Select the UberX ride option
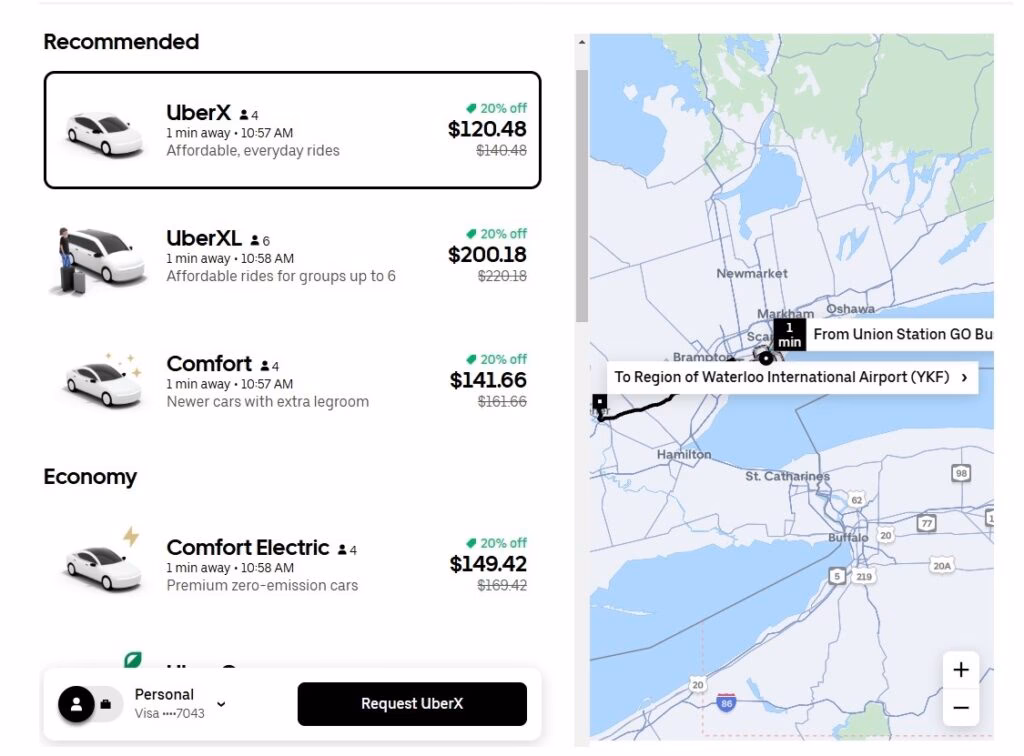The width and height of the screenshot is (1024, 756). [x=292, y=129]
